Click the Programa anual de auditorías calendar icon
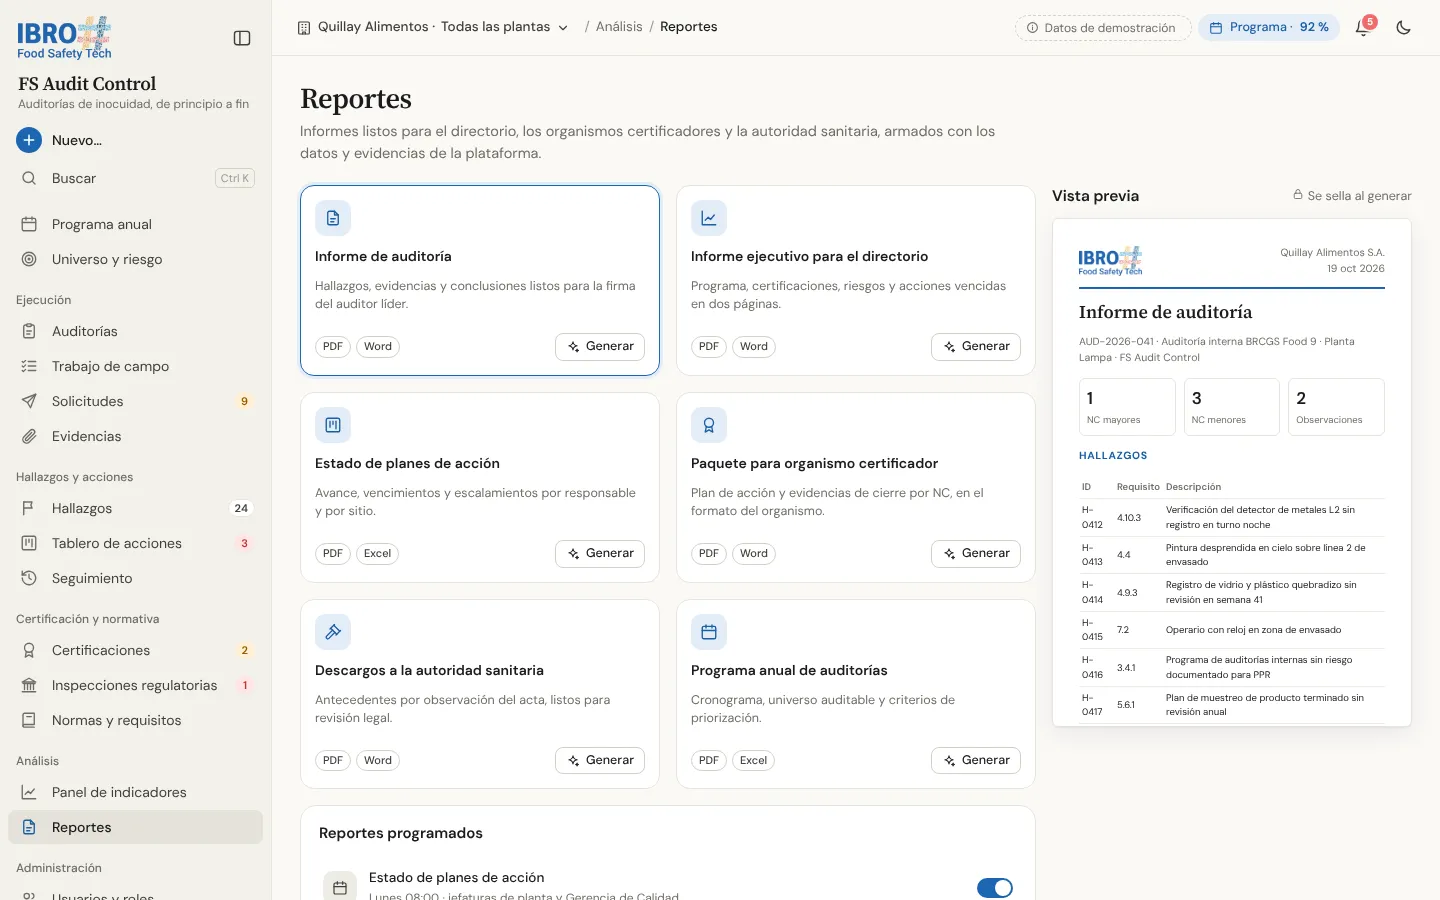The height and width of the screenshot is (900, 1440). pyautogui.click(x=709, y=632)
